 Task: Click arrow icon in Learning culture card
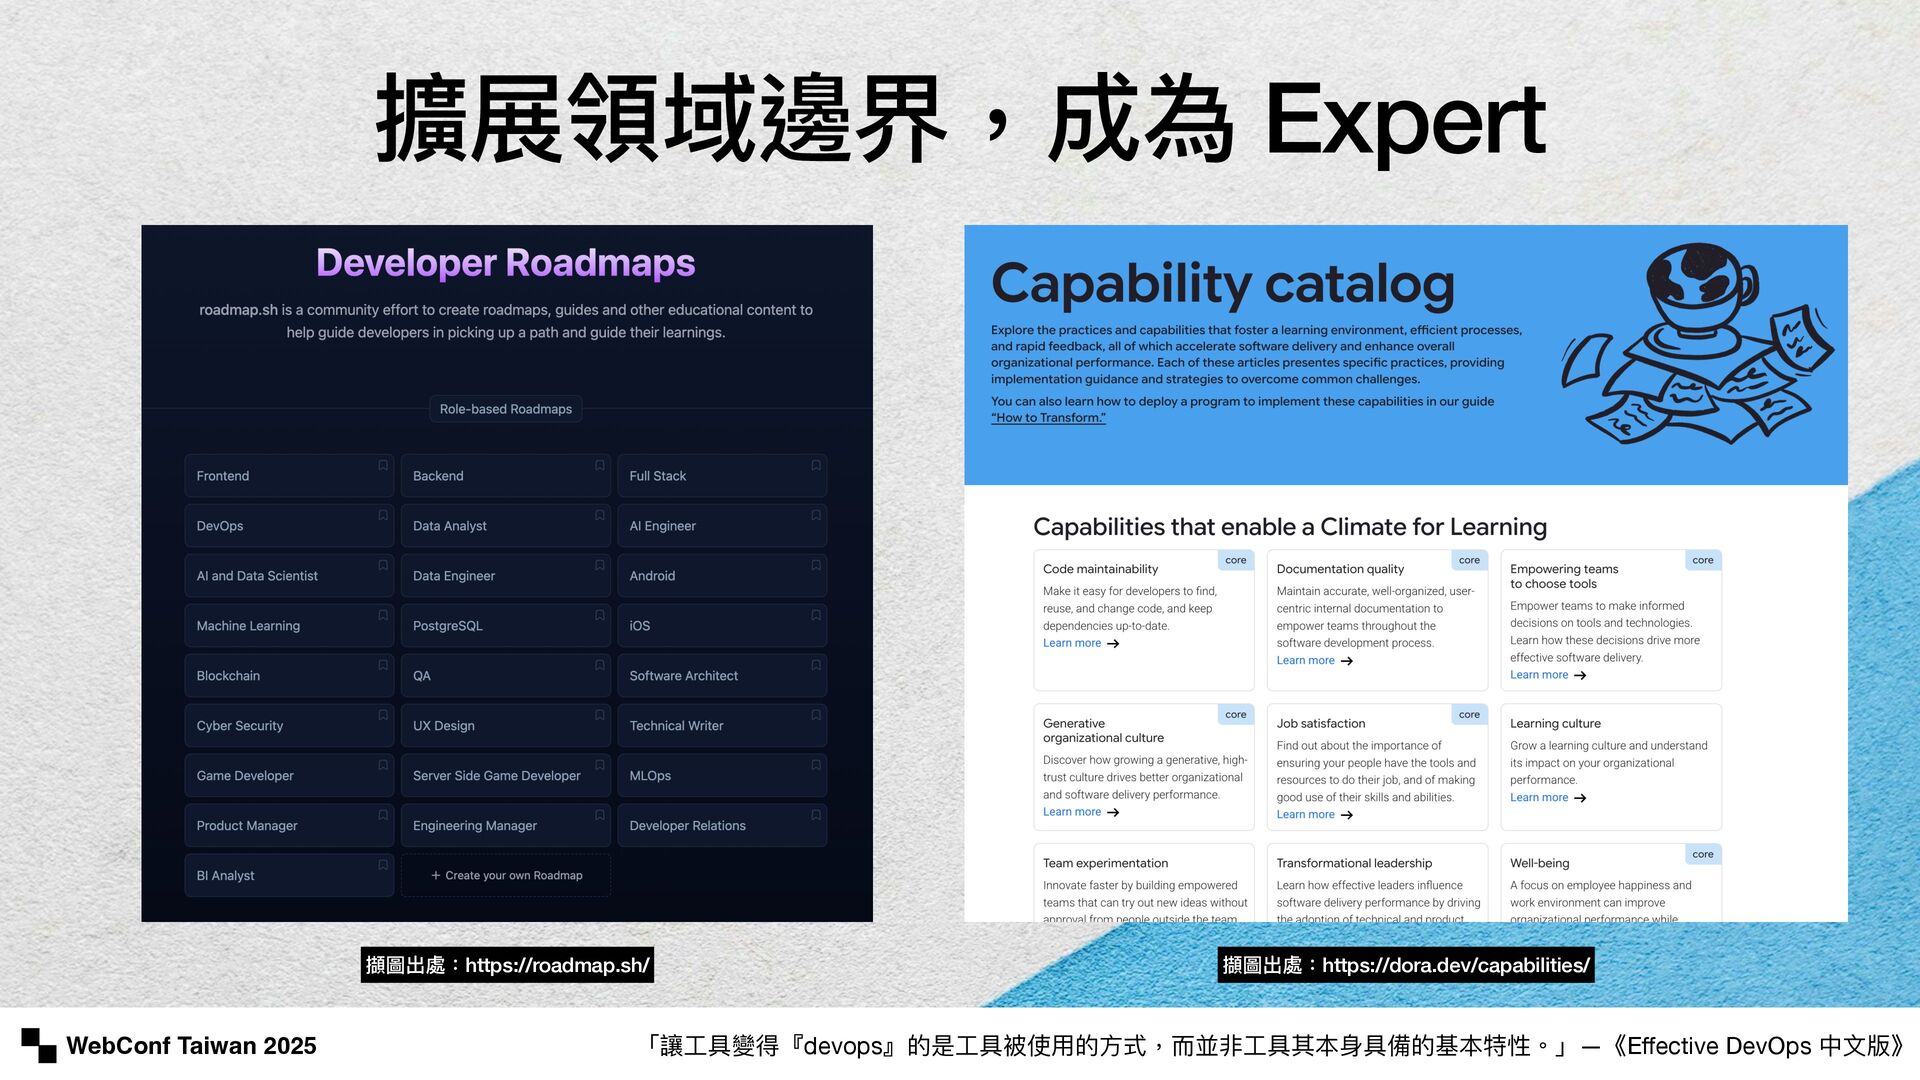pos(1580,799)
